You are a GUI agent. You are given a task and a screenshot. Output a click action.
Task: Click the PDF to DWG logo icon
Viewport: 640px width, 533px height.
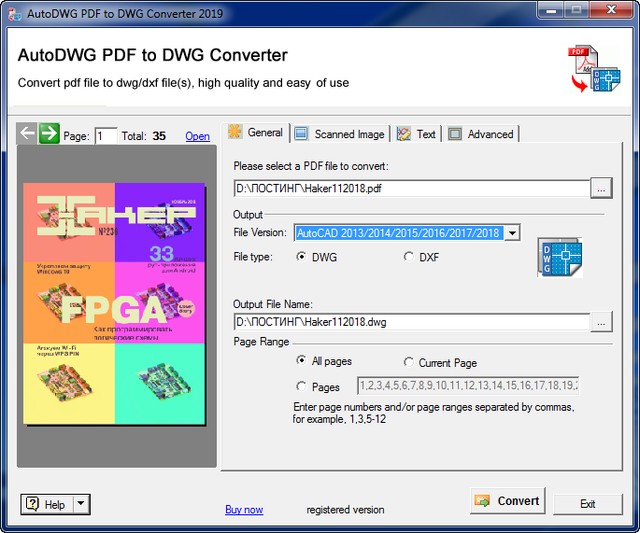593,70
